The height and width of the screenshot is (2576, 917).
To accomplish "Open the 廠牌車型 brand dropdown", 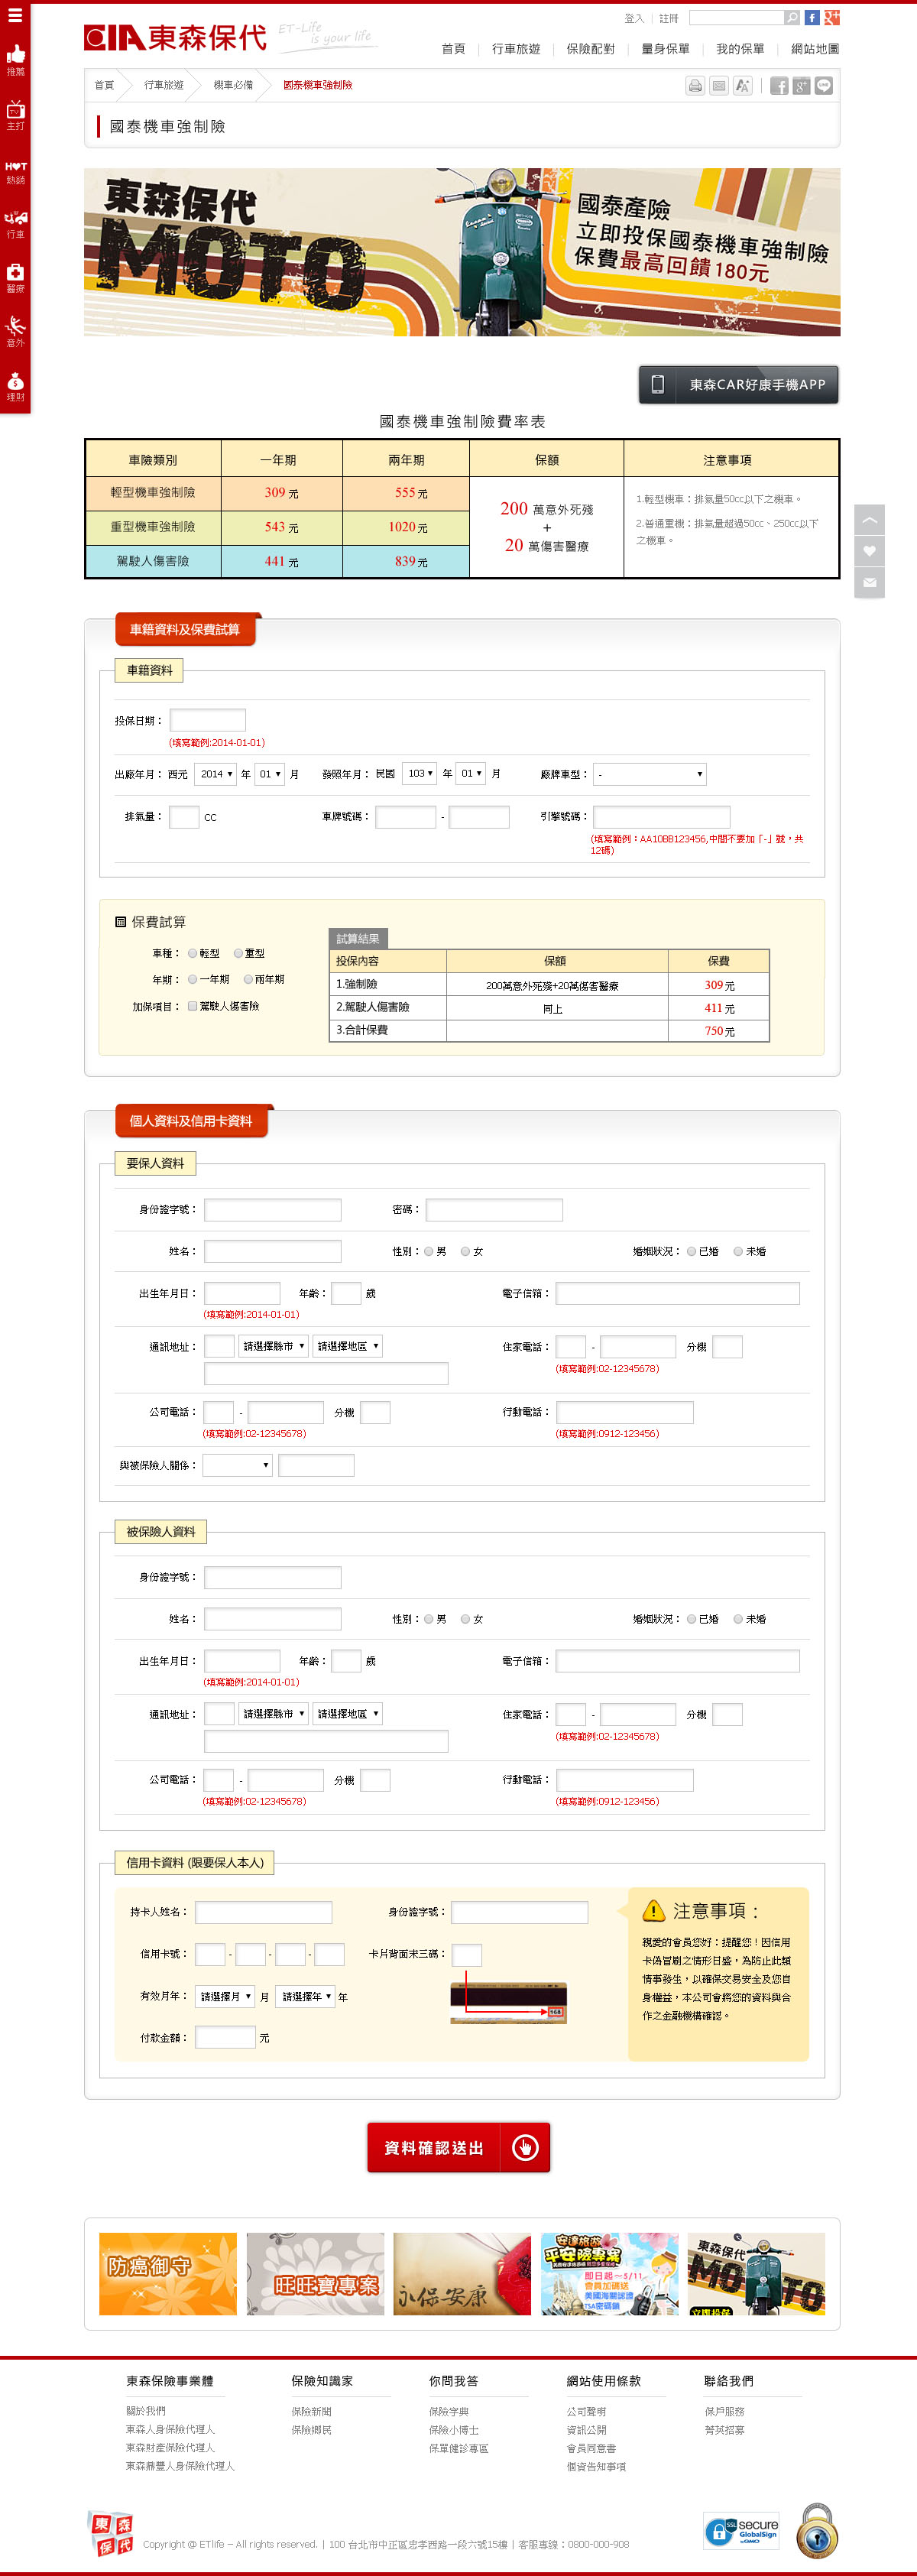I will point(650,774).
